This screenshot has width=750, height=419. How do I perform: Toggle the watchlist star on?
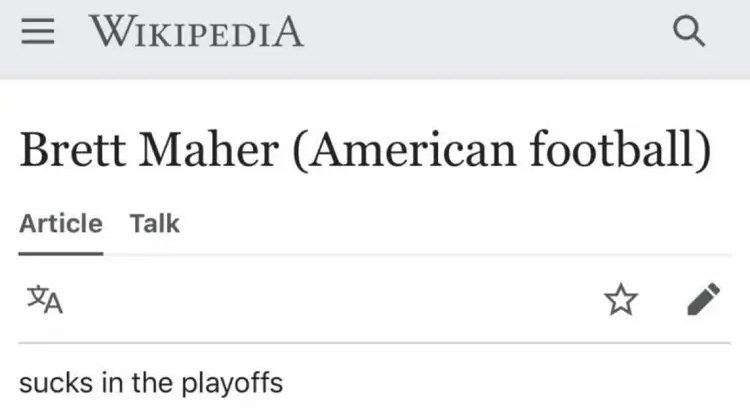621,300
